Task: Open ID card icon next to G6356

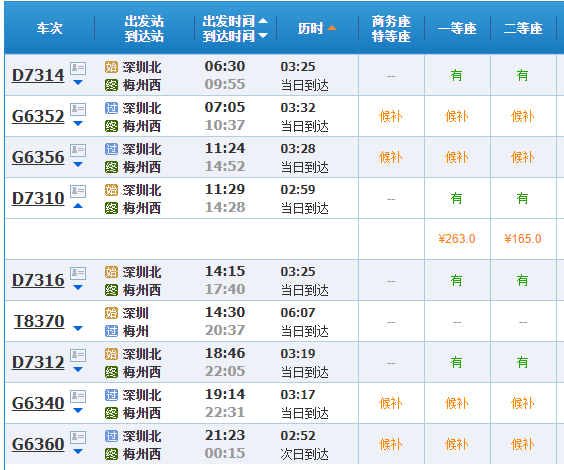Action: click(x=78, y=150)
